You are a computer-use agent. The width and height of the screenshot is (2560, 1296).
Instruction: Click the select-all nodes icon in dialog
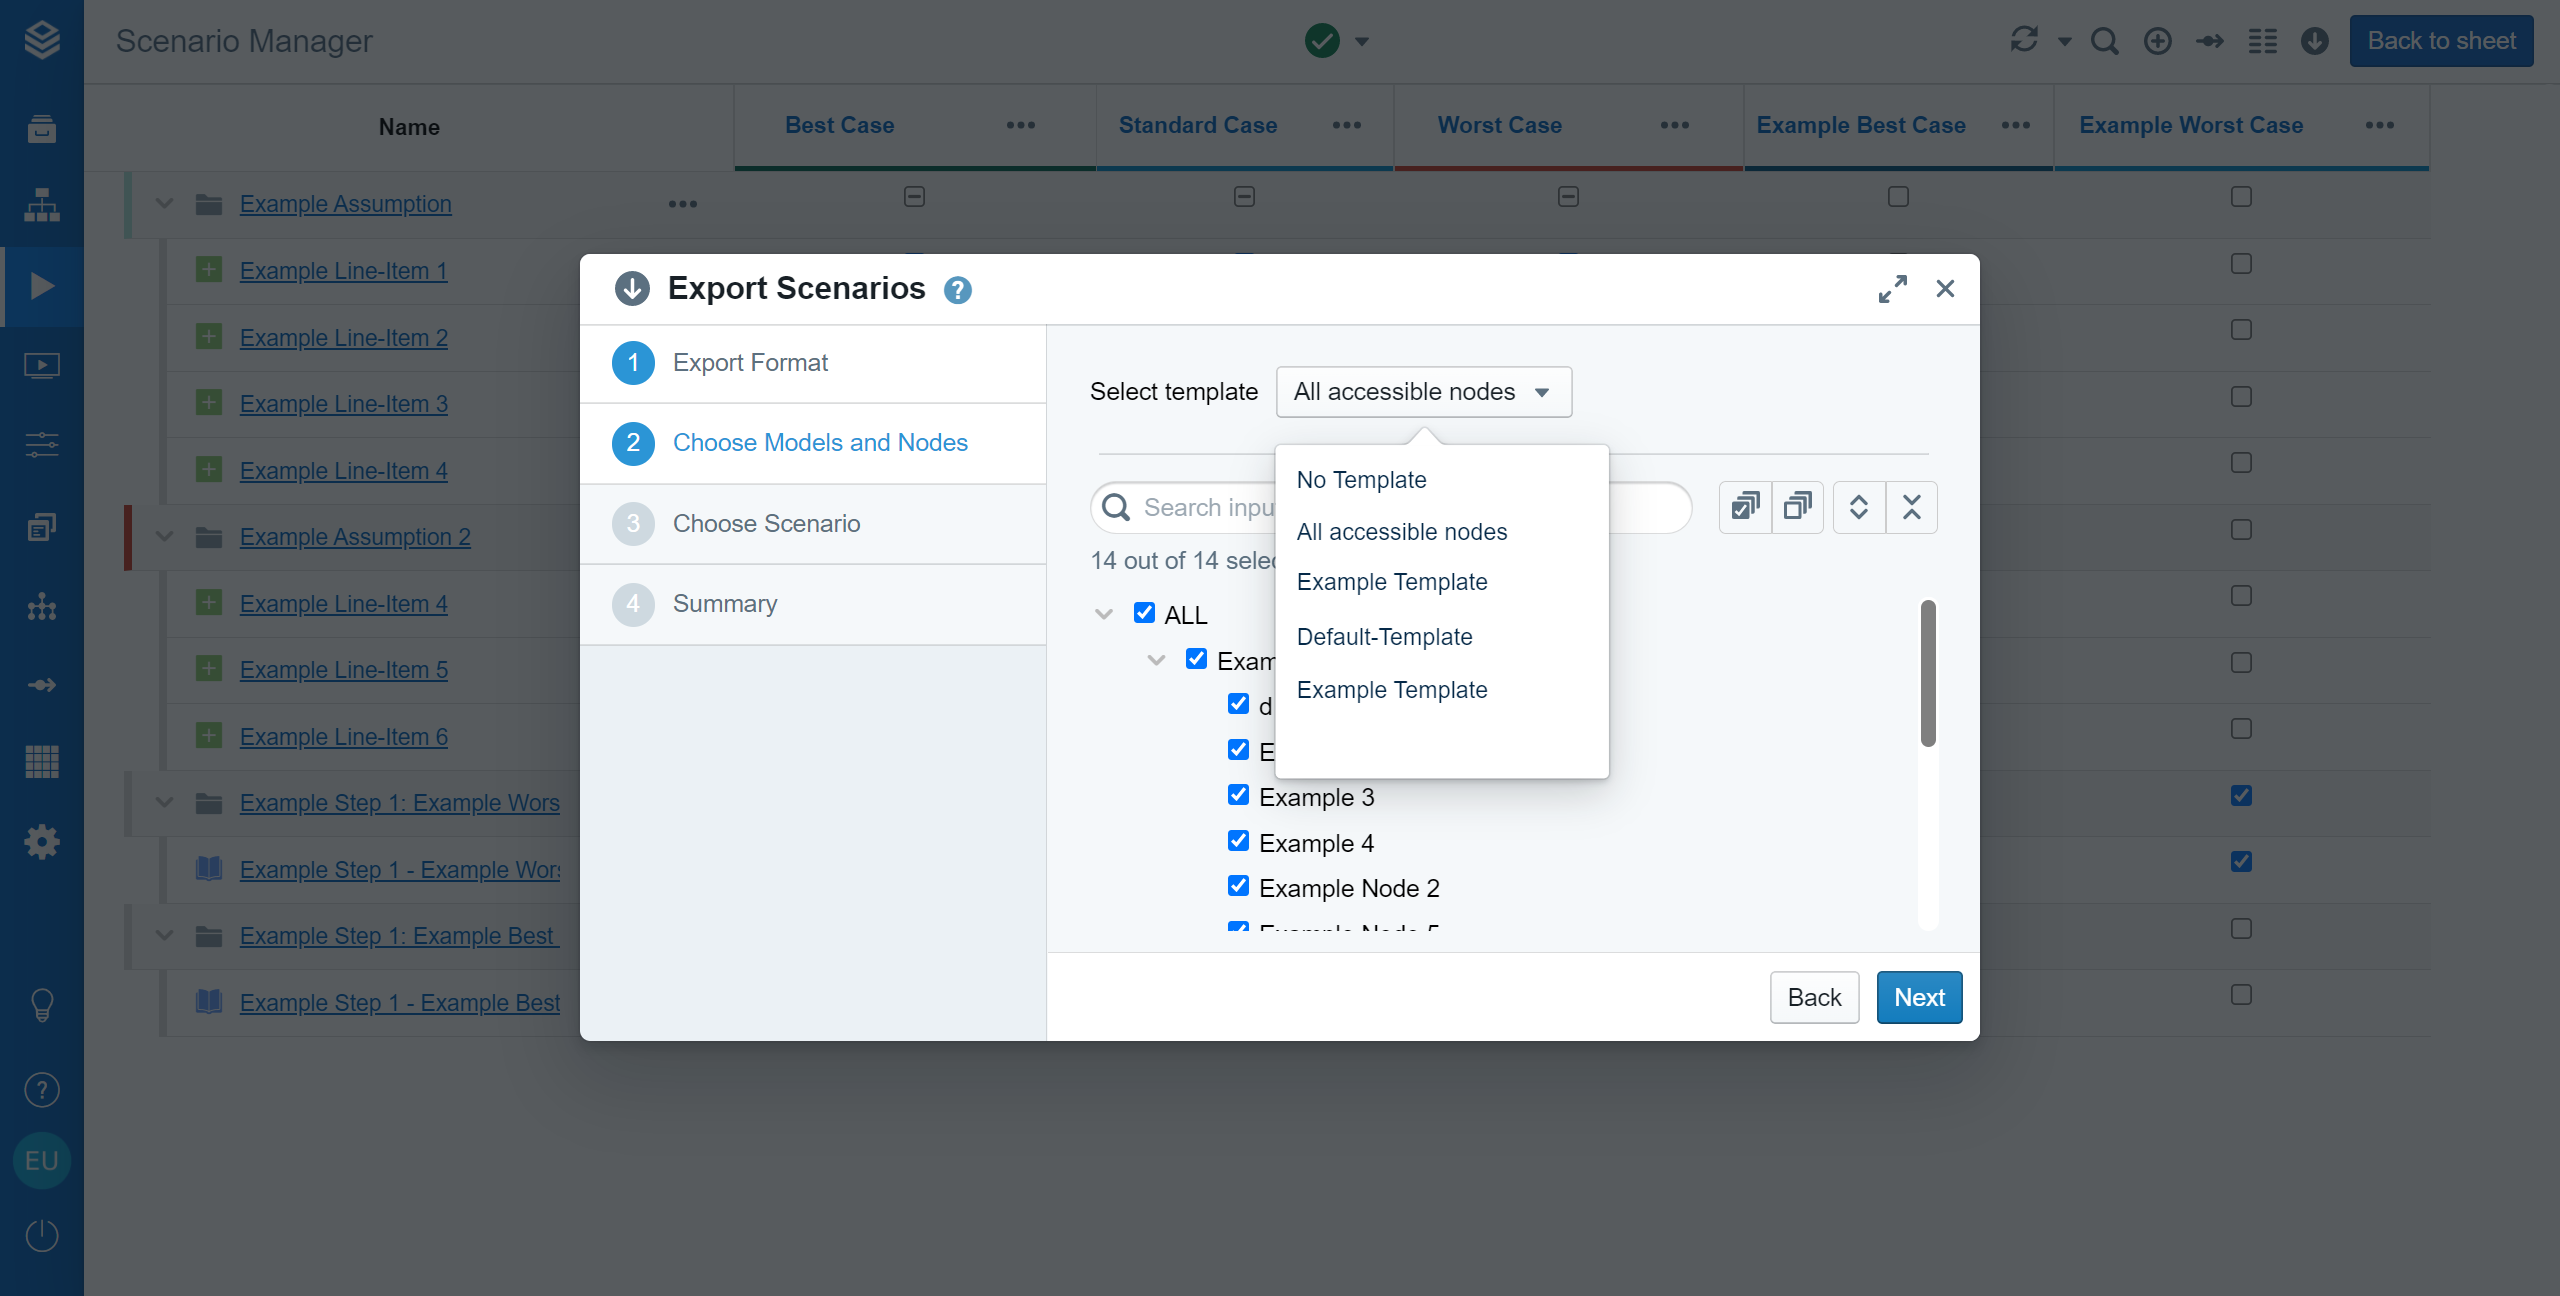1745,507
